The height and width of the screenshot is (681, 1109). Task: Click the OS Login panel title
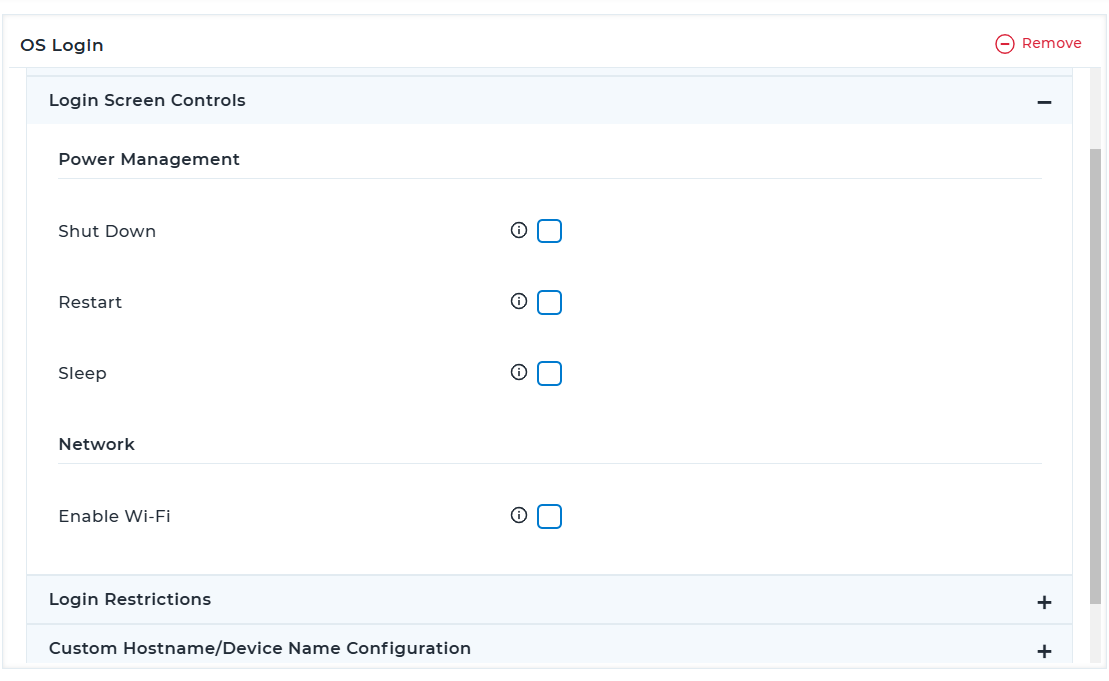(x=62, y=45)
